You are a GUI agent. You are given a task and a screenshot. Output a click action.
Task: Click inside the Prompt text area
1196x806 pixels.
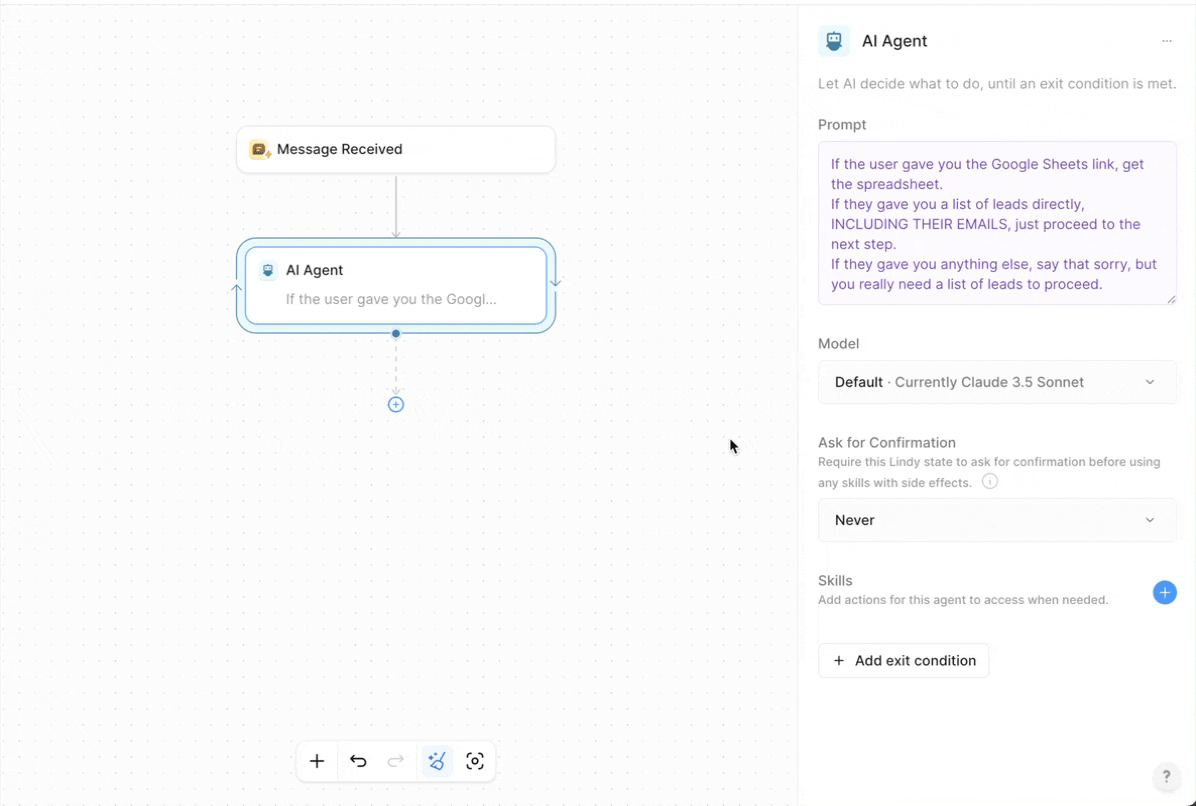point(997,223)
